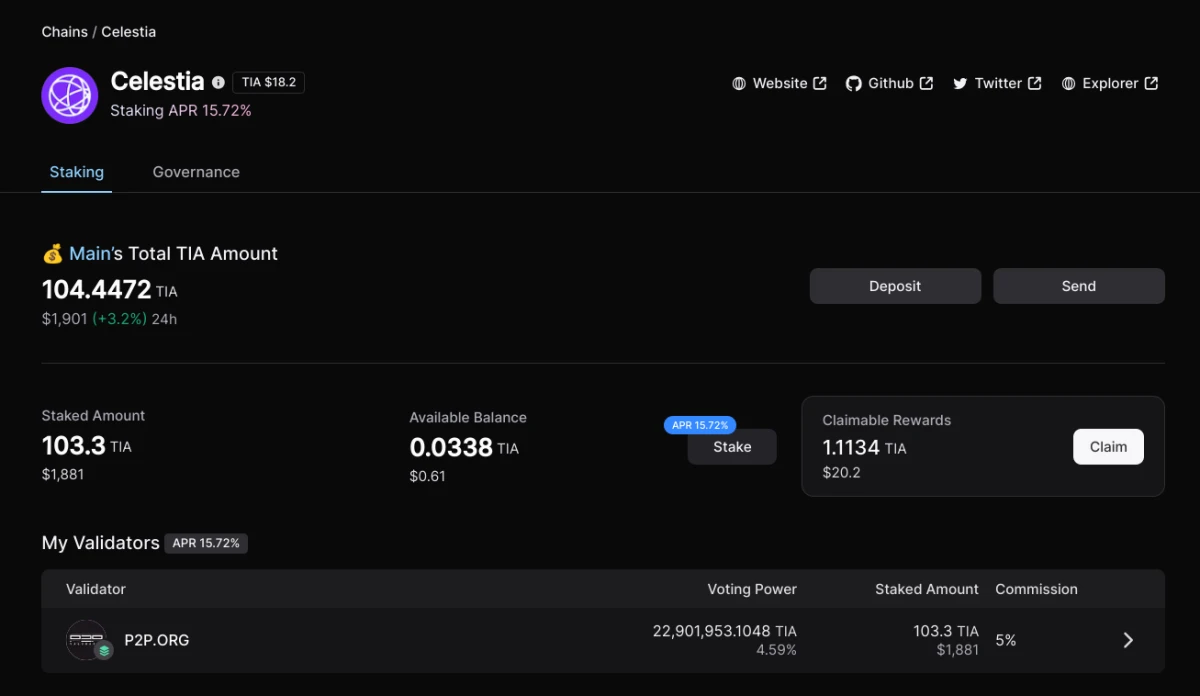Click the external-link arrow after Twitter
Image resolution: width=1200 pixels, height=696 pixels.
(x=1035, y=83)
